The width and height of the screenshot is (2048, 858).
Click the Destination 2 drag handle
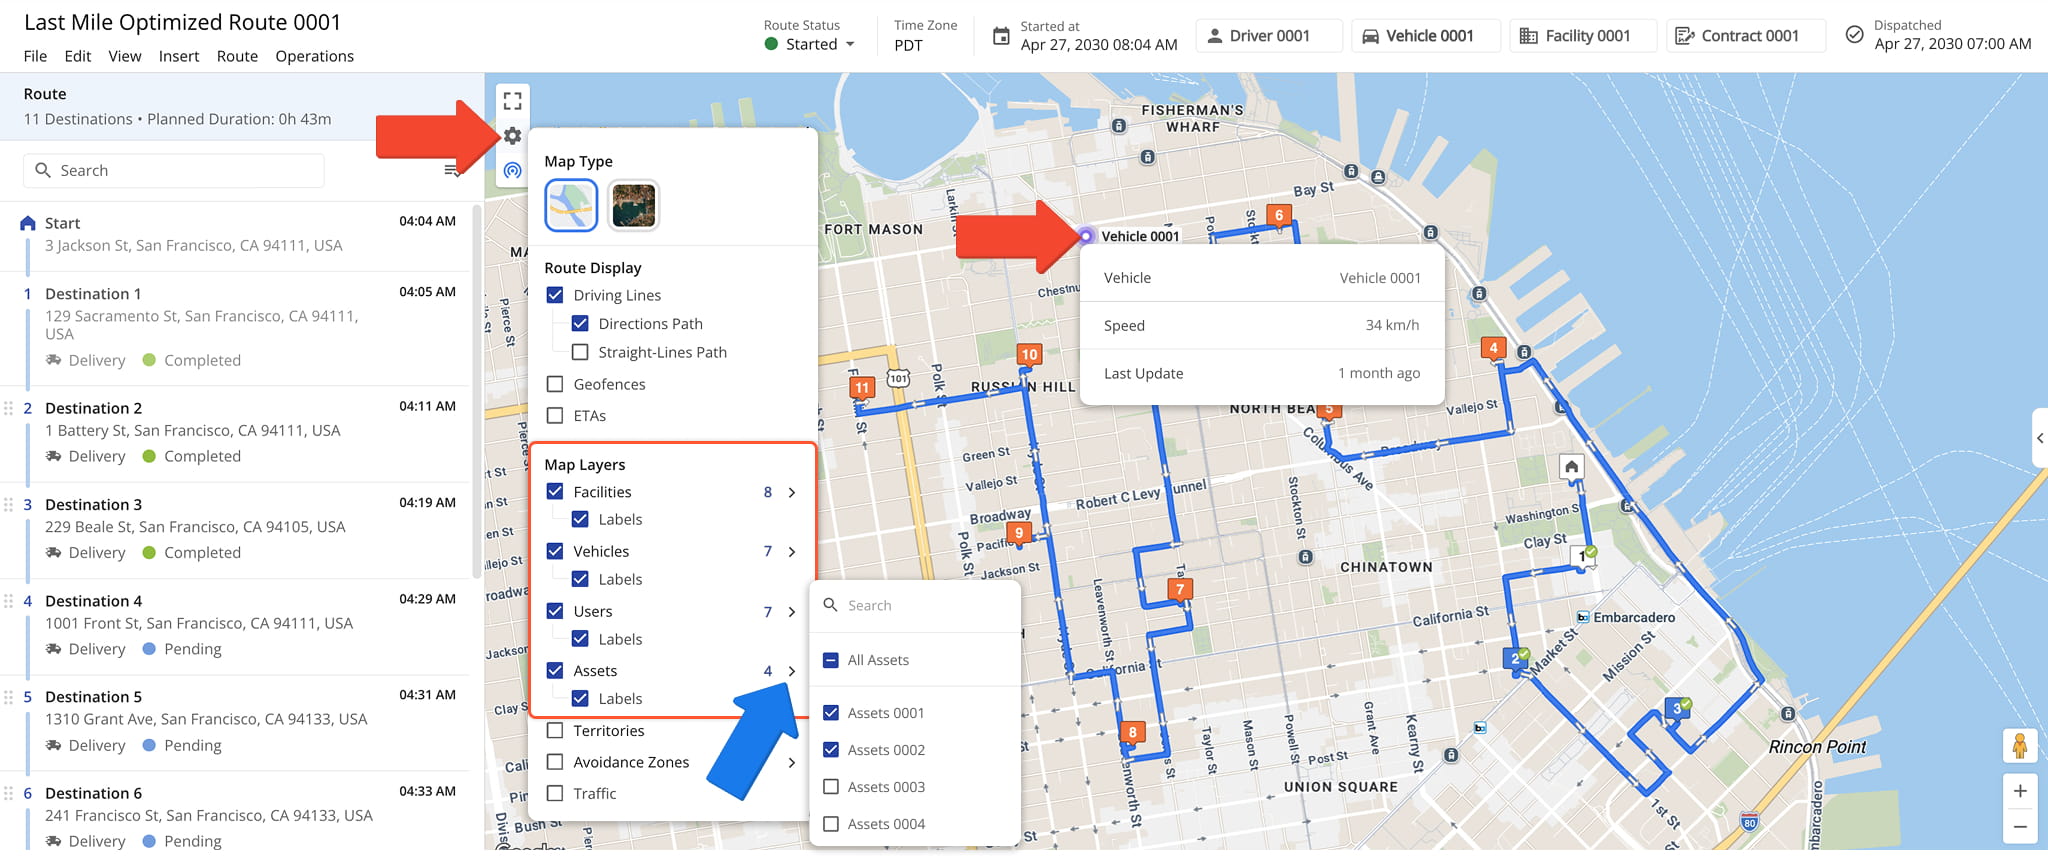click(9, 408)
